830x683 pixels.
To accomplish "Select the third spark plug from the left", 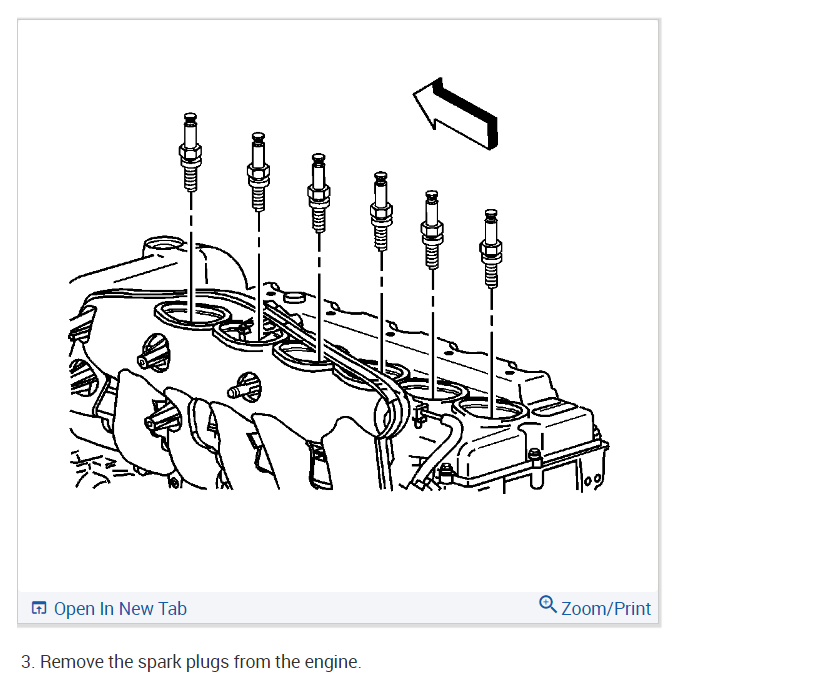I will point(318,193).
